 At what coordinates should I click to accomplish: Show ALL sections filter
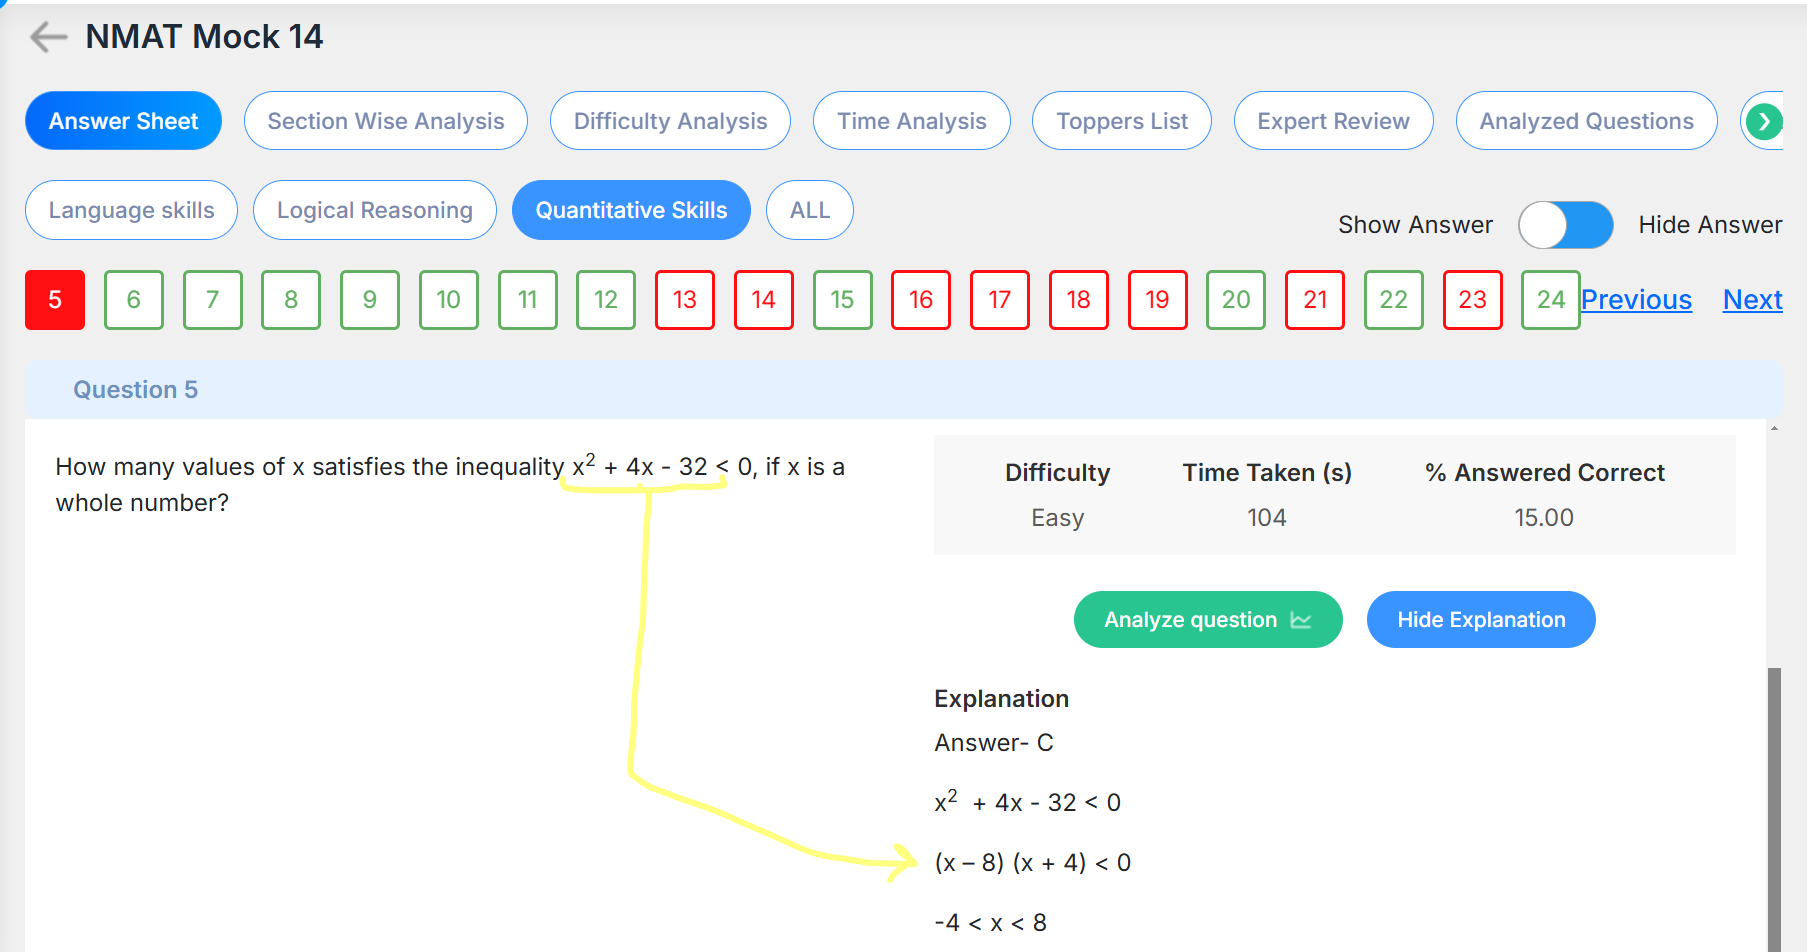(x=809, y=210)
